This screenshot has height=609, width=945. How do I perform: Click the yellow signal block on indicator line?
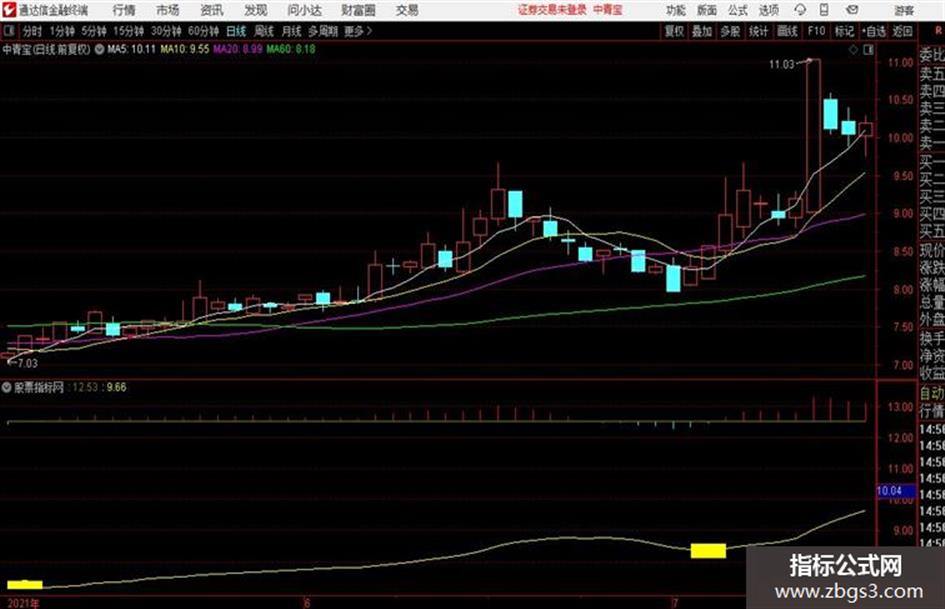pos(708,551)
